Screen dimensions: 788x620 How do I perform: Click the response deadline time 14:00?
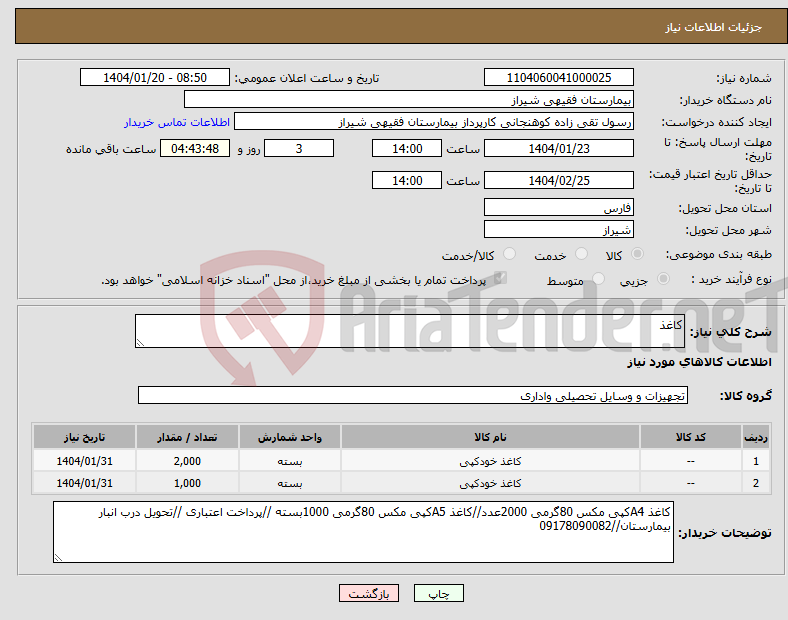tap(407, 148)
